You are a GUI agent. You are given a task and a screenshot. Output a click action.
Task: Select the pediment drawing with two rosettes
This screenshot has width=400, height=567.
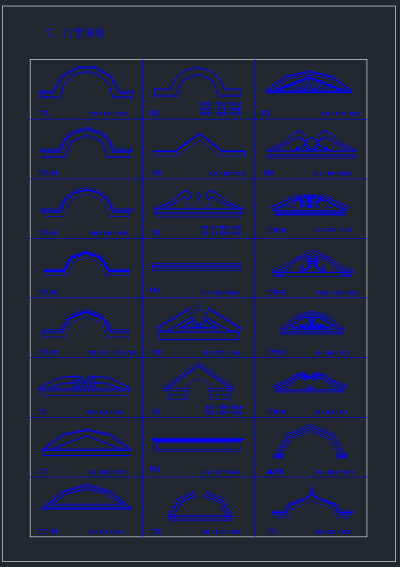[x=84, y=386]
